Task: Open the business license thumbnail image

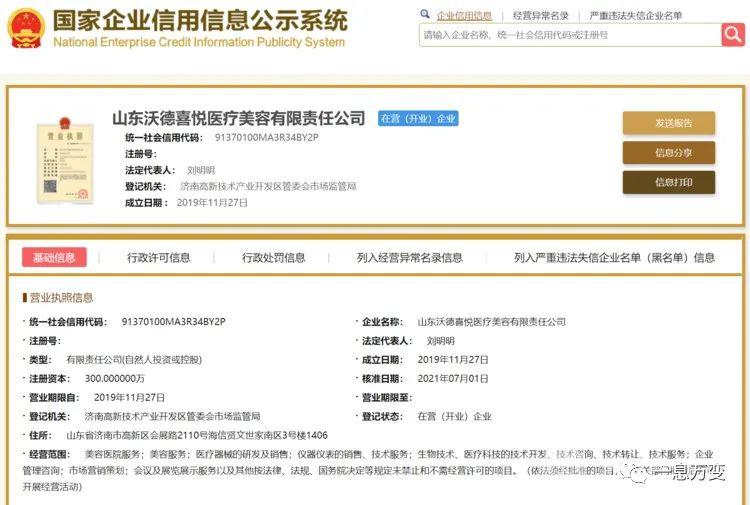Action: 65,161
